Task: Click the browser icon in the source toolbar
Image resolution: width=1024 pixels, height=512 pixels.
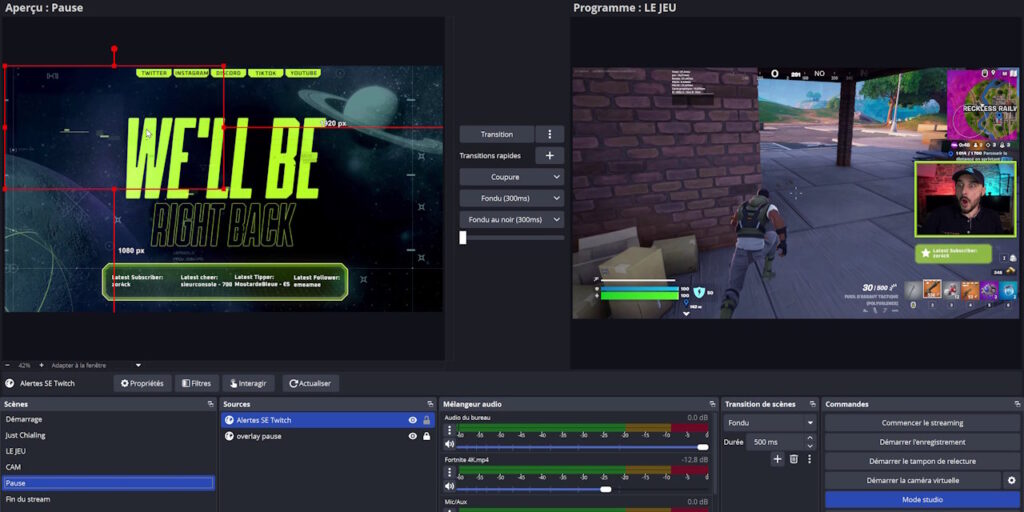Action: click(x=10, y=383)
